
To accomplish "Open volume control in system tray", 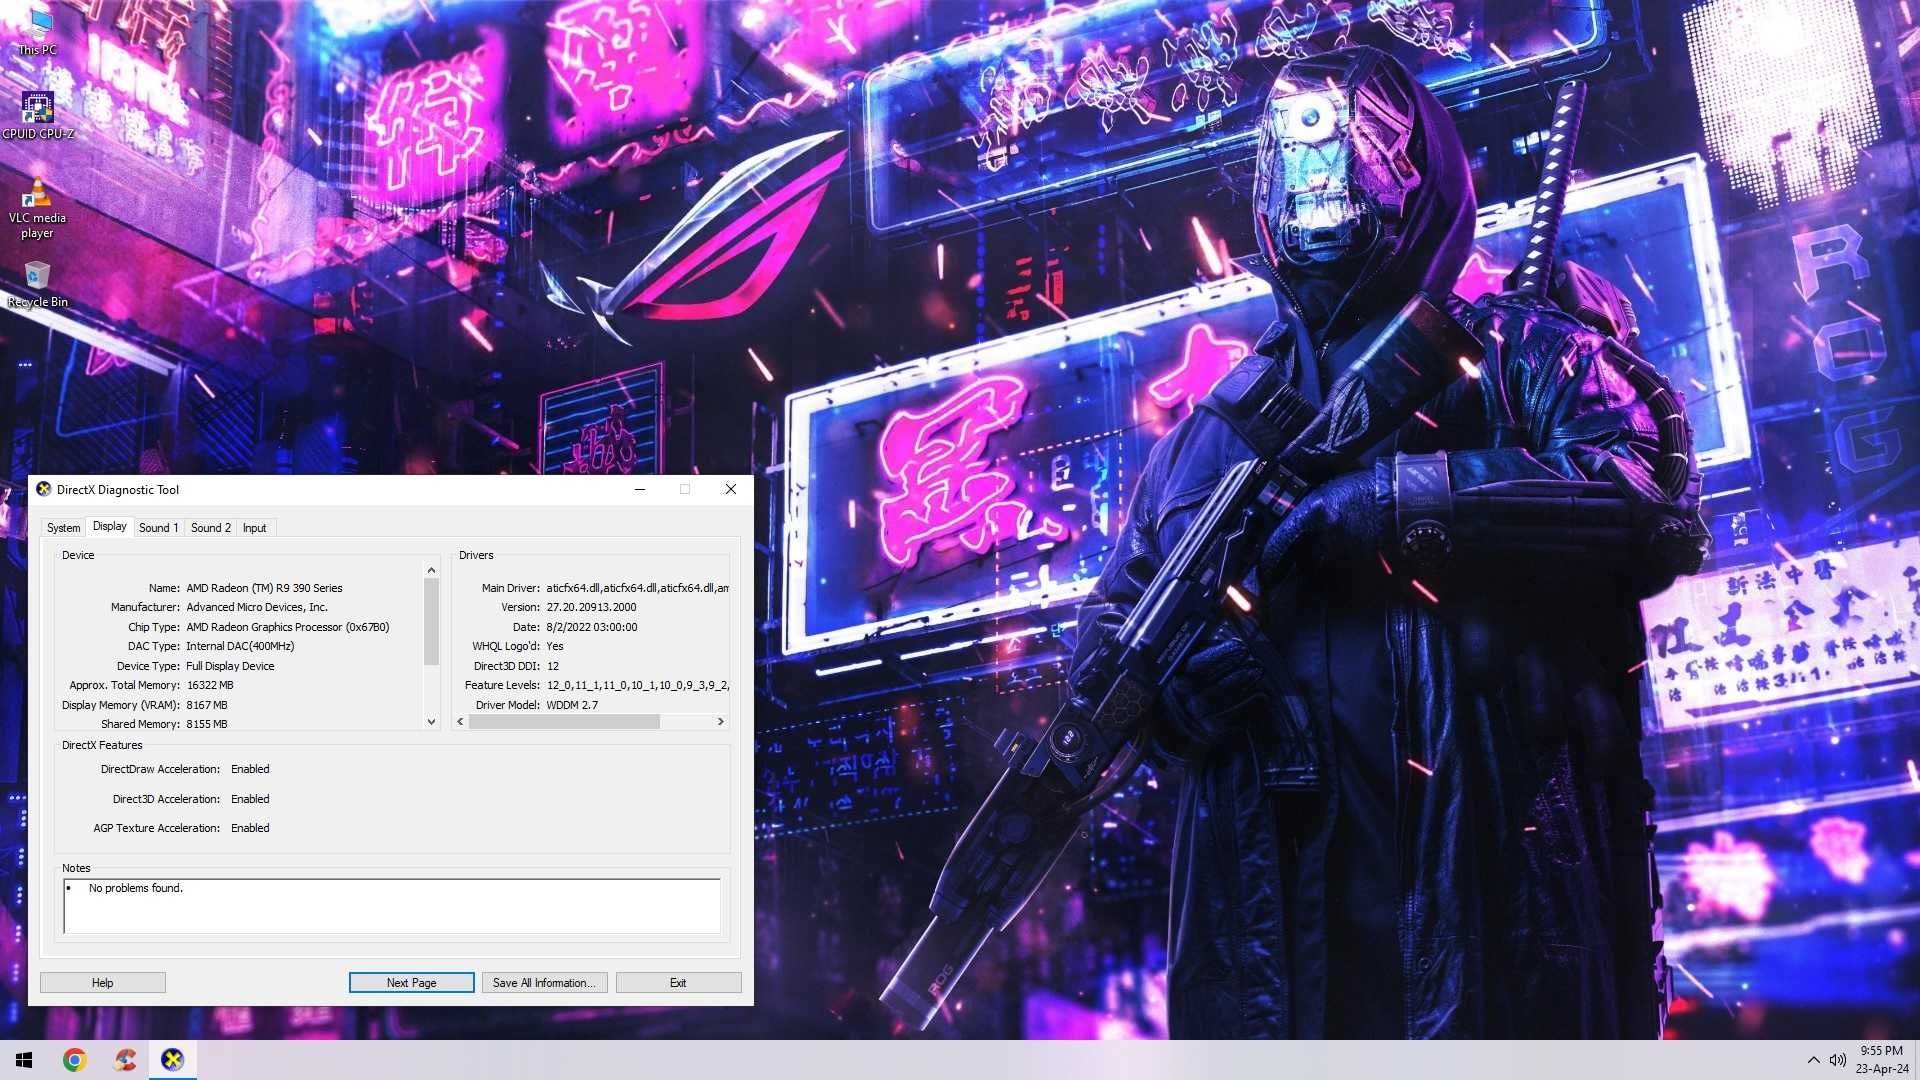I will tap(1837, 1060).
